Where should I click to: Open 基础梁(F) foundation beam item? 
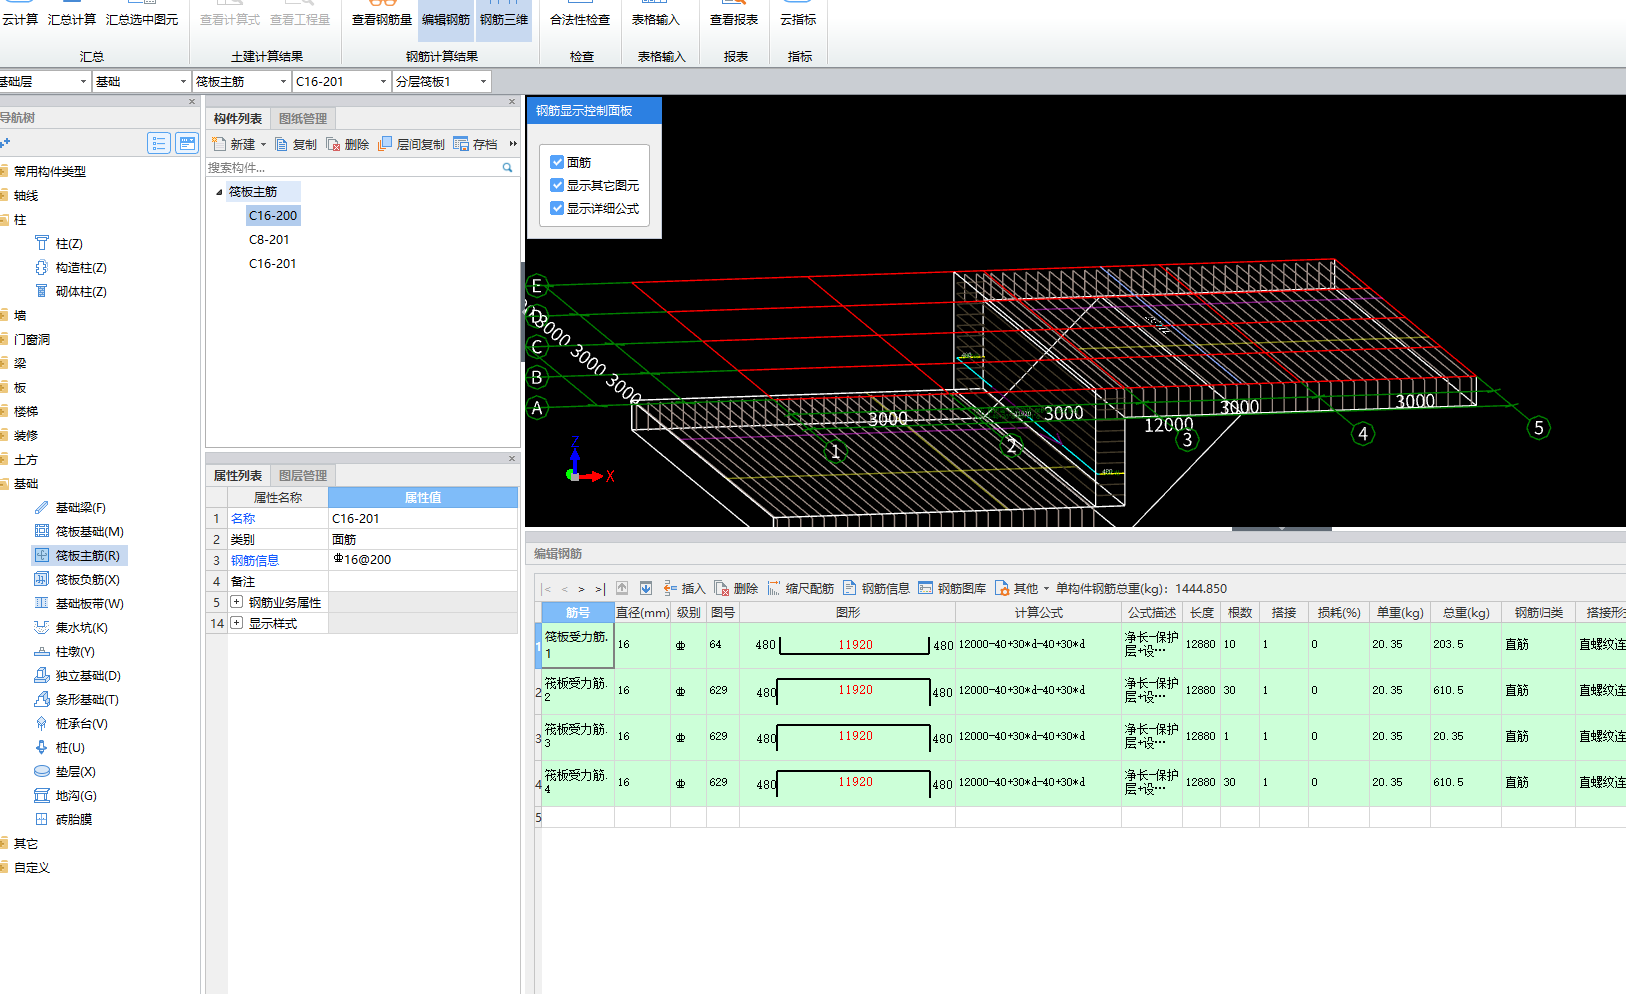[80, 507]
